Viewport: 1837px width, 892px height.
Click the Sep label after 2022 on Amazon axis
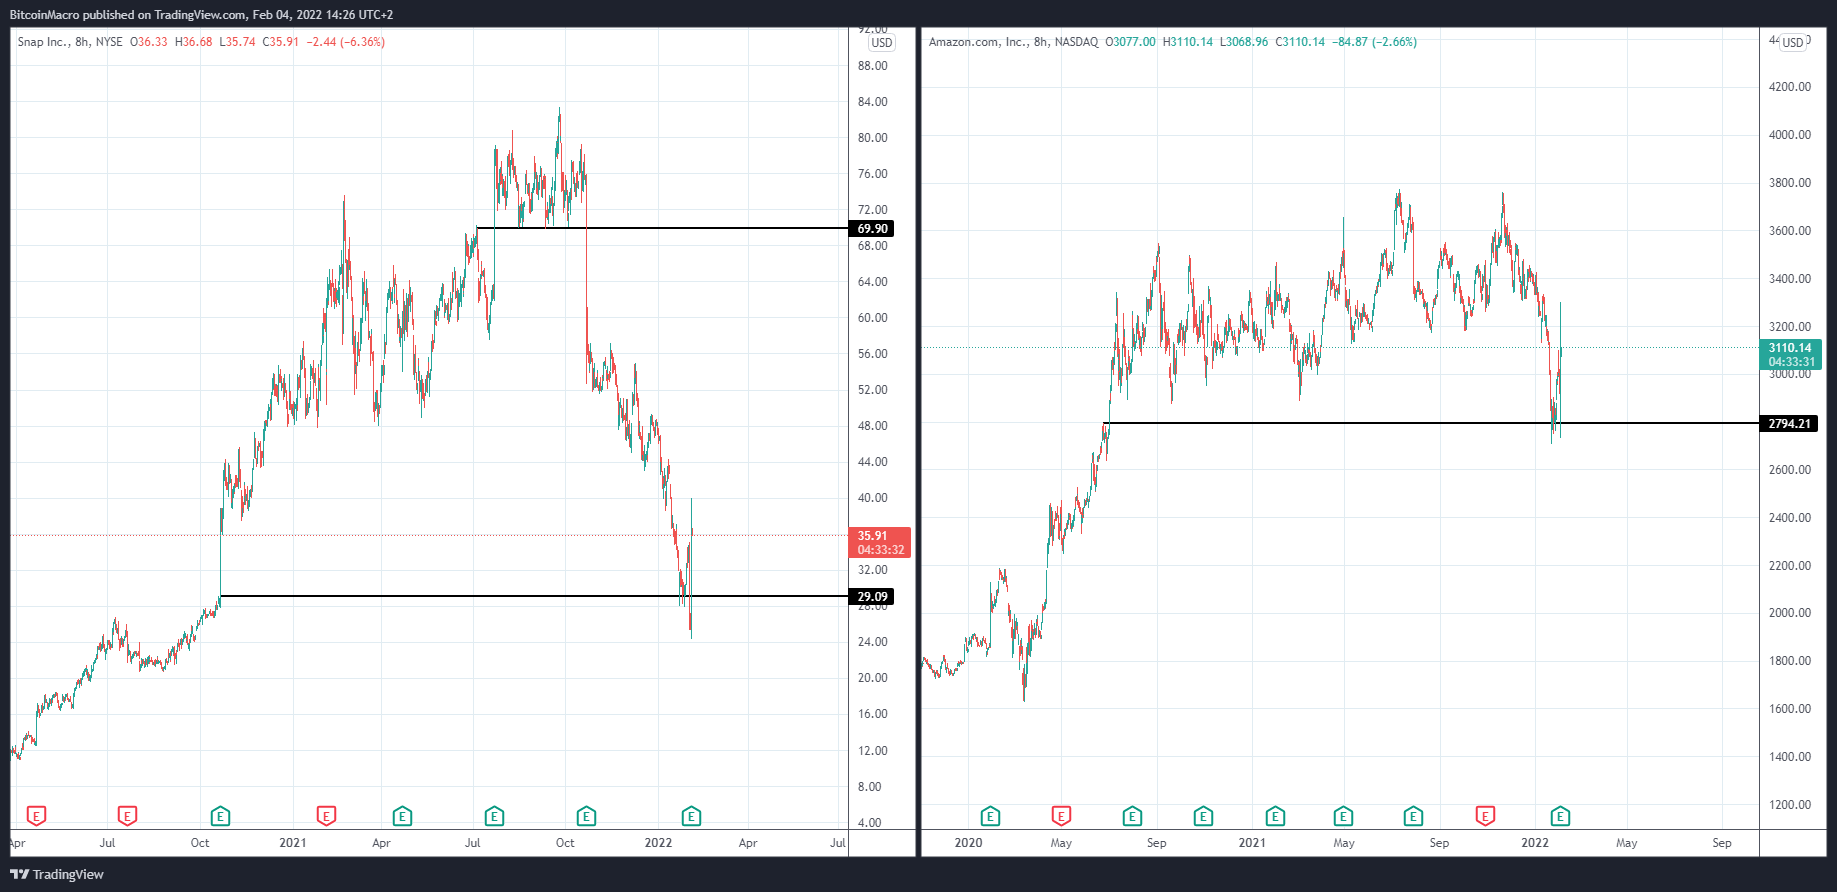(x=1721, y=843)
